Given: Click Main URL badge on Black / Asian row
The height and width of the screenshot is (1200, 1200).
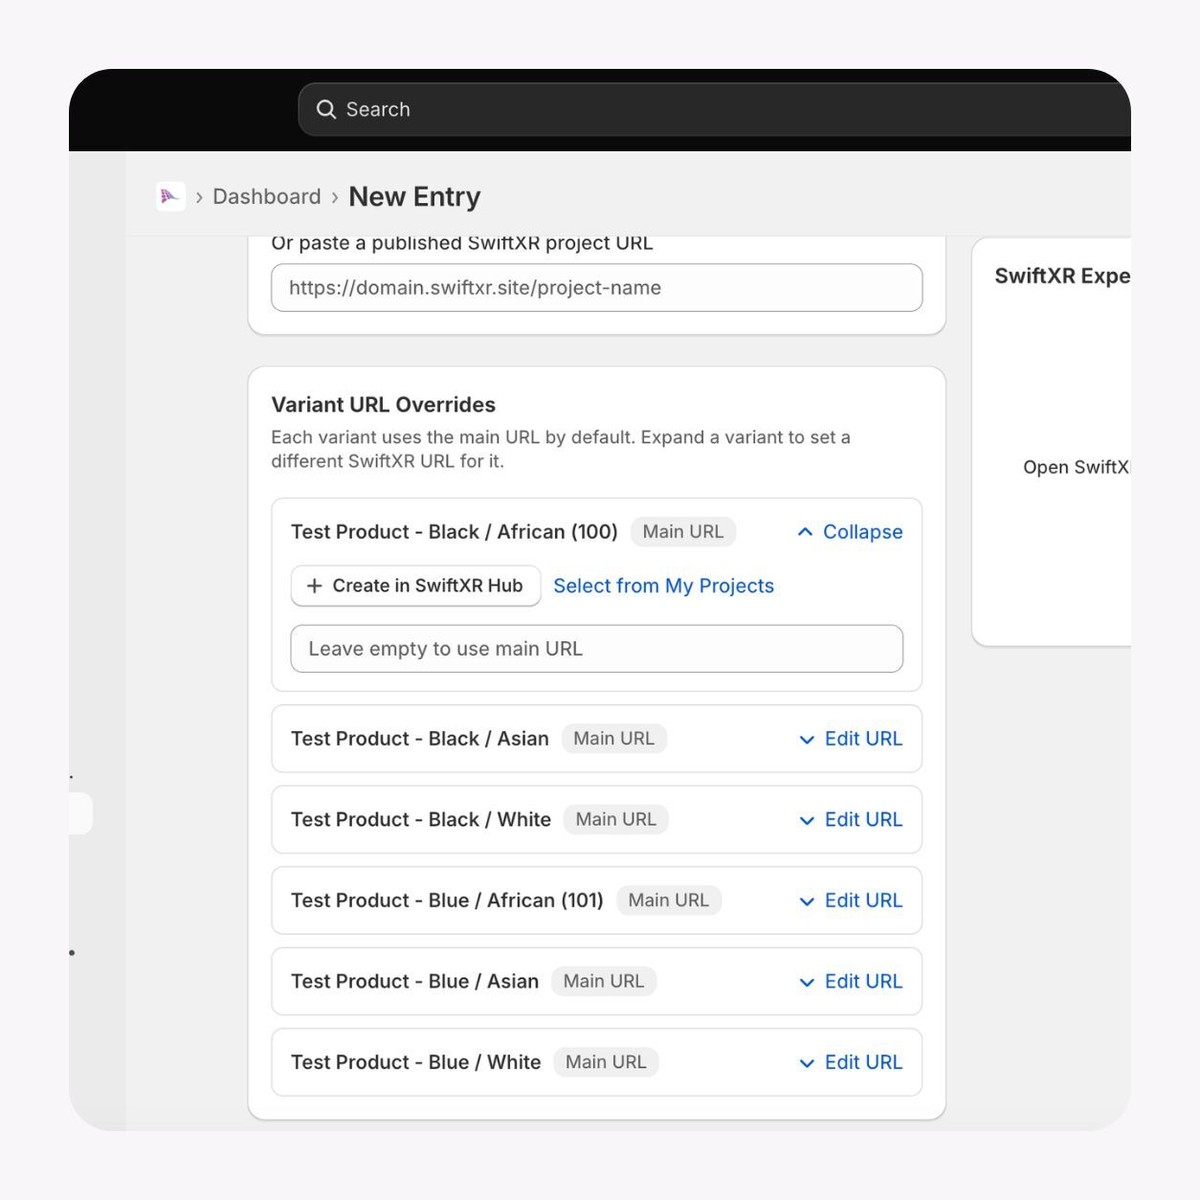Looking at the screenshot, I should pyautogui.click(x=614, y=739).
